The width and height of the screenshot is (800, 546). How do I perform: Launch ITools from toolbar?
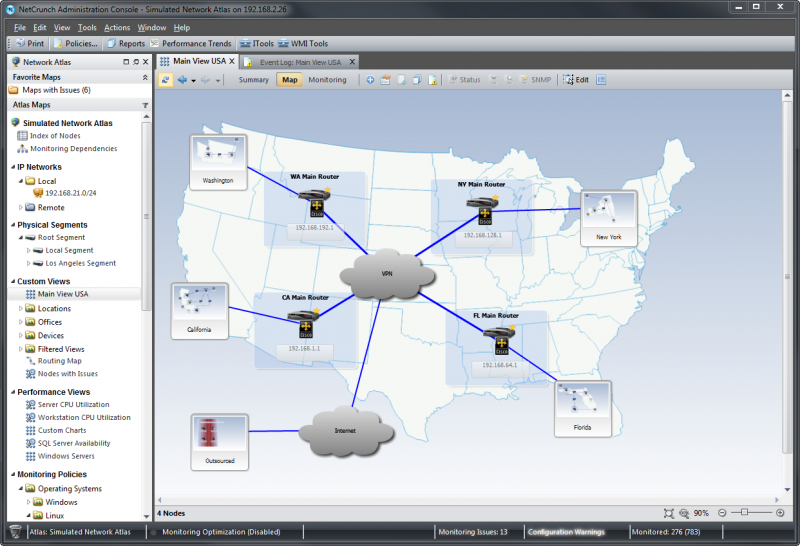pyautogui.click(x=257, y=43)
